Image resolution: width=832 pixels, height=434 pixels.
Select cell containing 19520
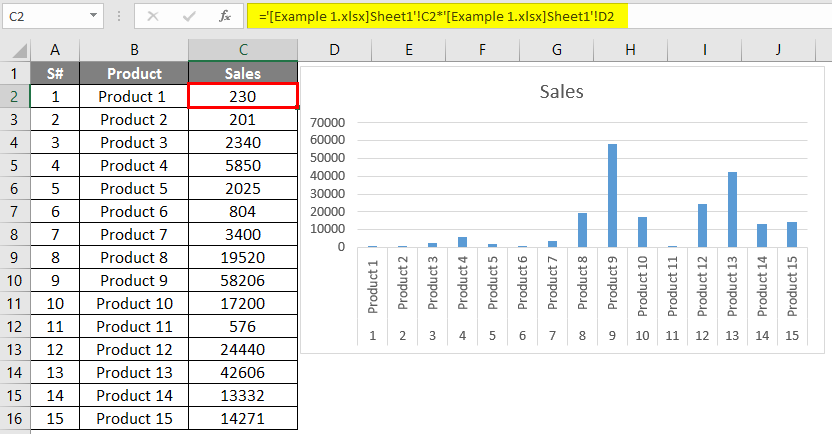pyautogui.click(x=243, y=257)
